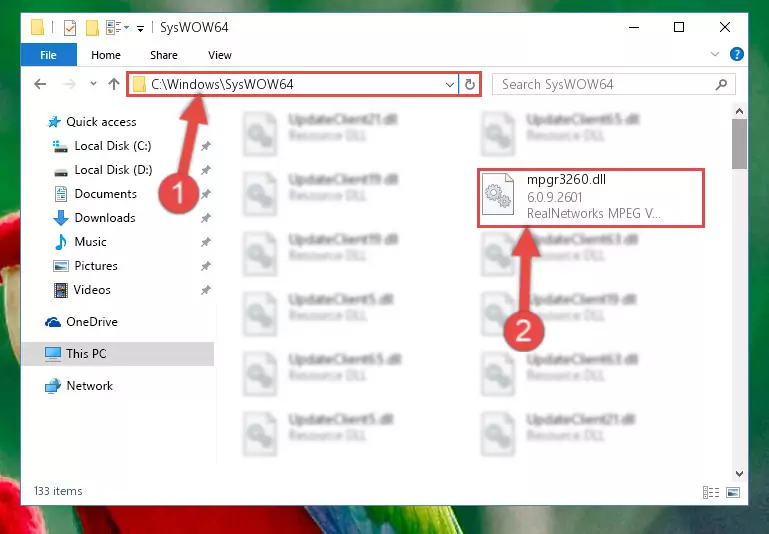
Task: Click the address bar path C:\Windows\SysWOW64
Action: tap(222, 84)
